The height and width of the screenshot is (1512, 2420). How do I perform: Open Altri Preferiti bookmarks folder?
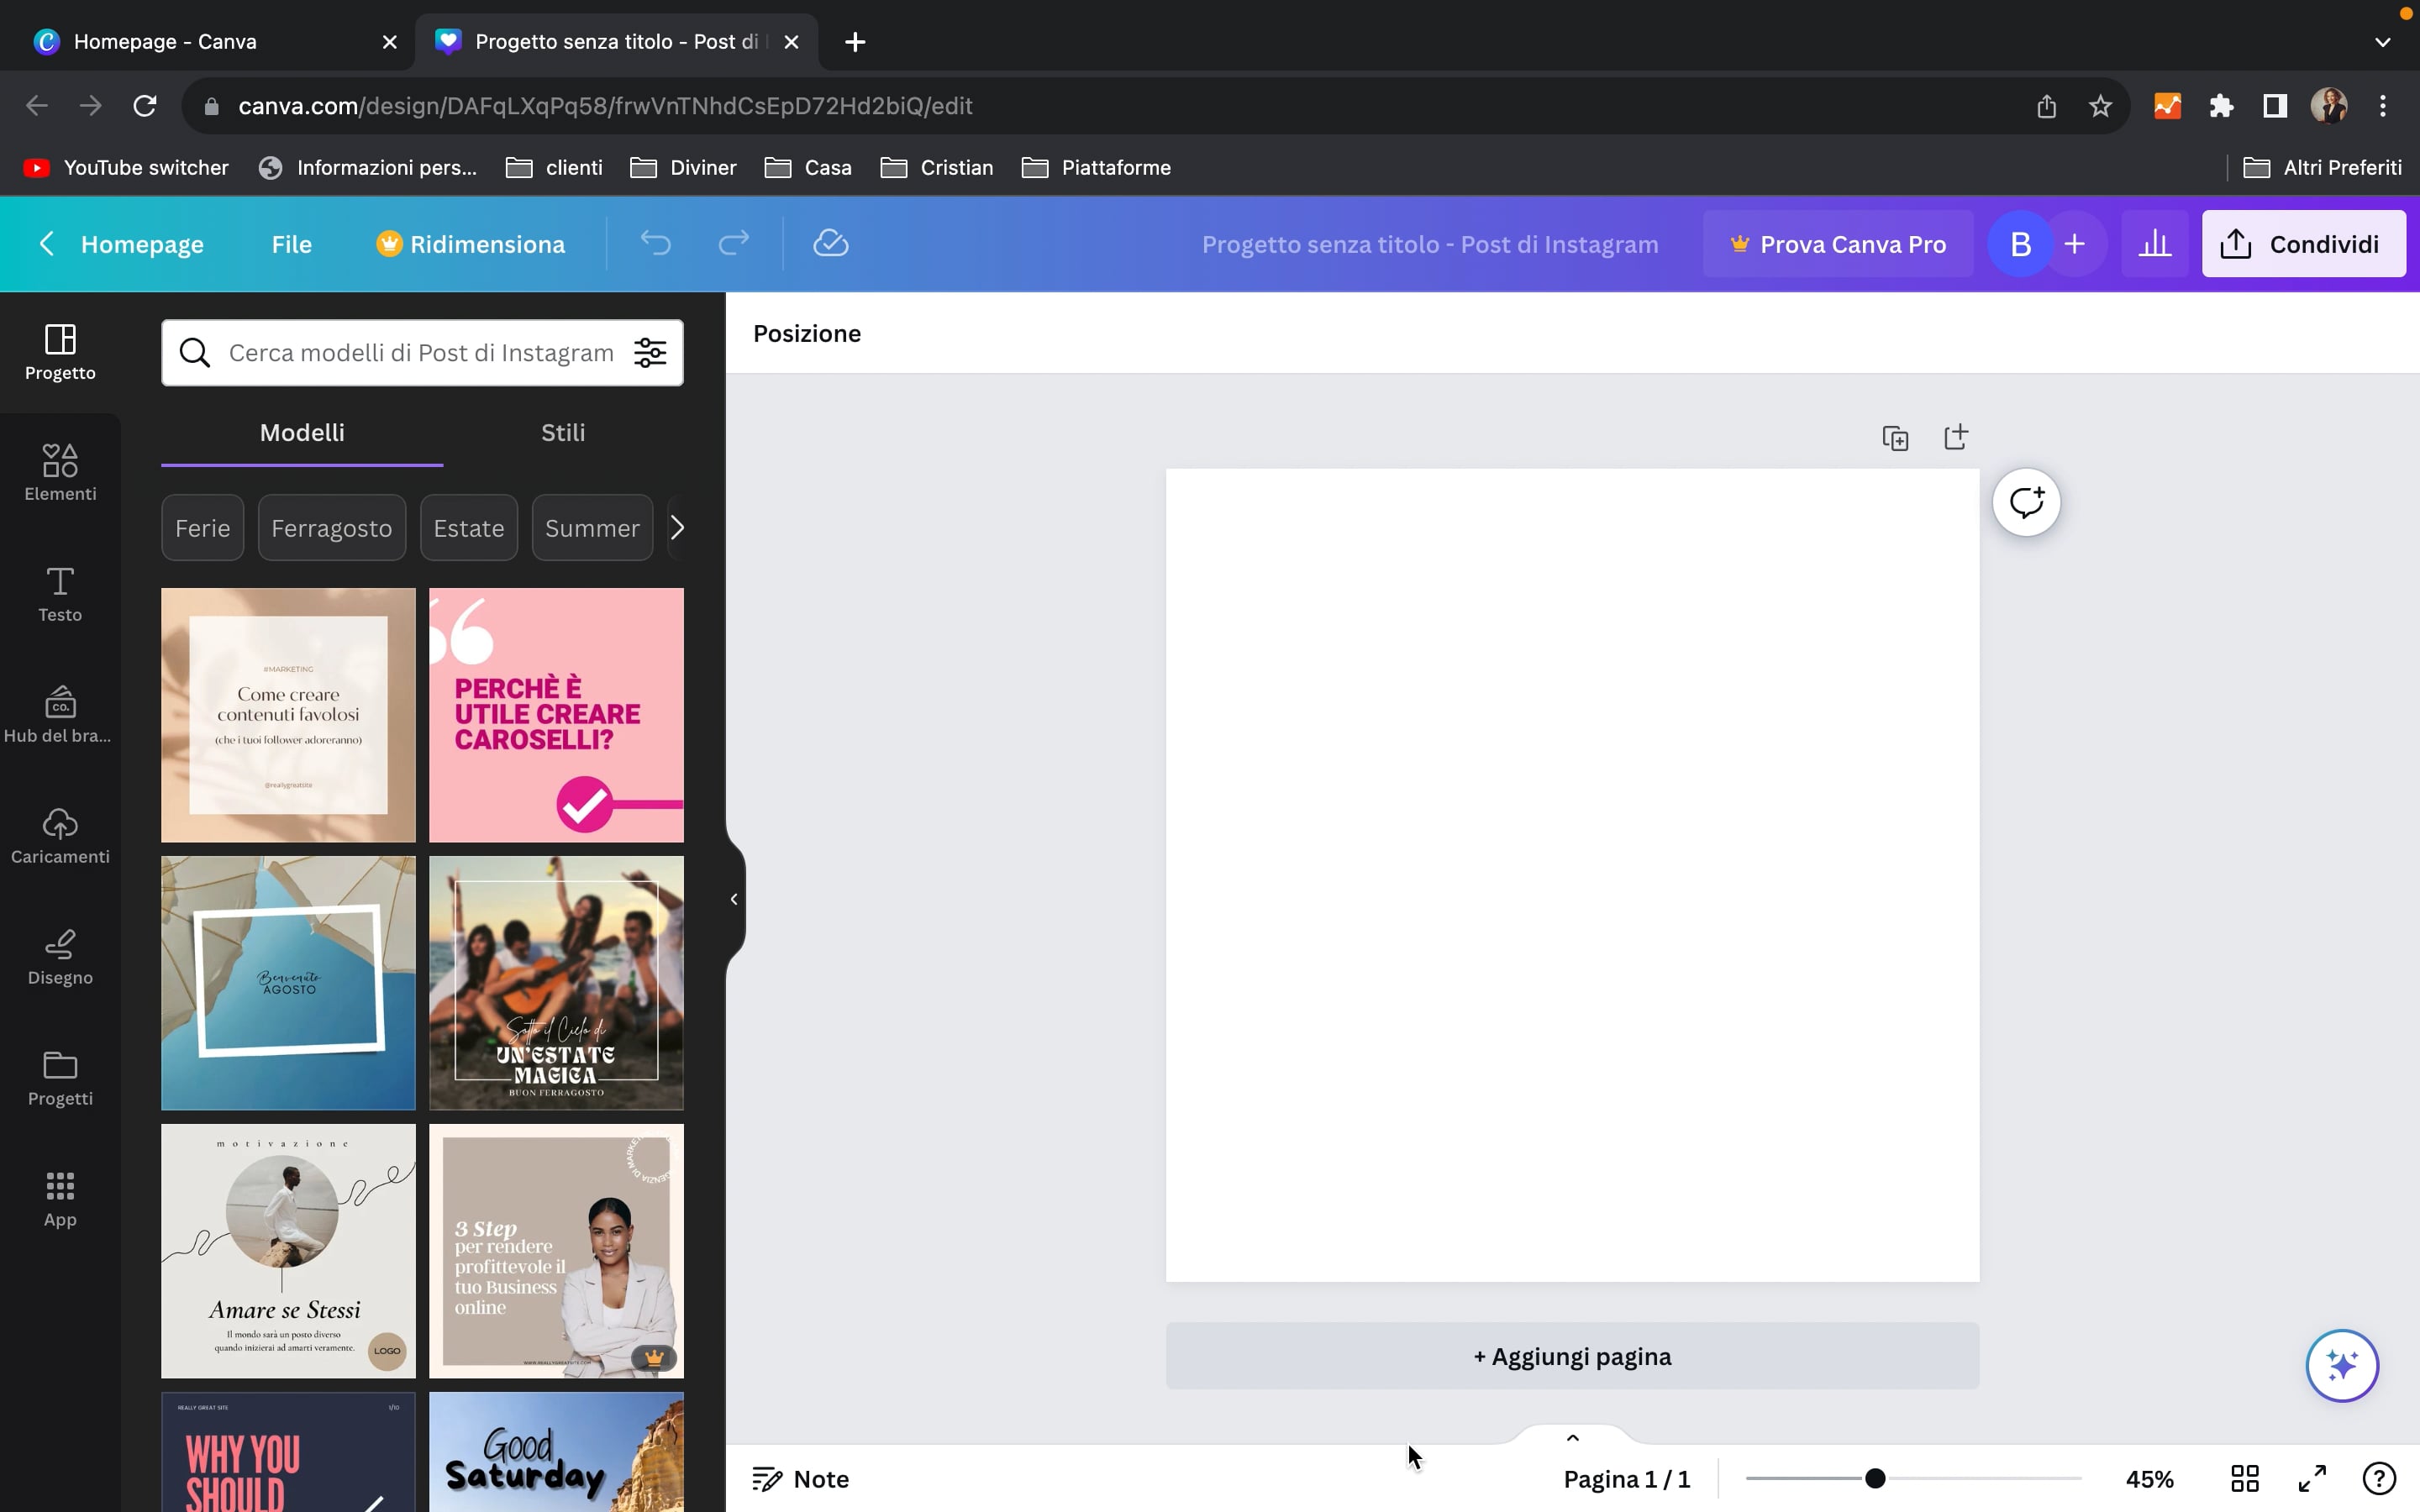click(x=2322, y=168)
